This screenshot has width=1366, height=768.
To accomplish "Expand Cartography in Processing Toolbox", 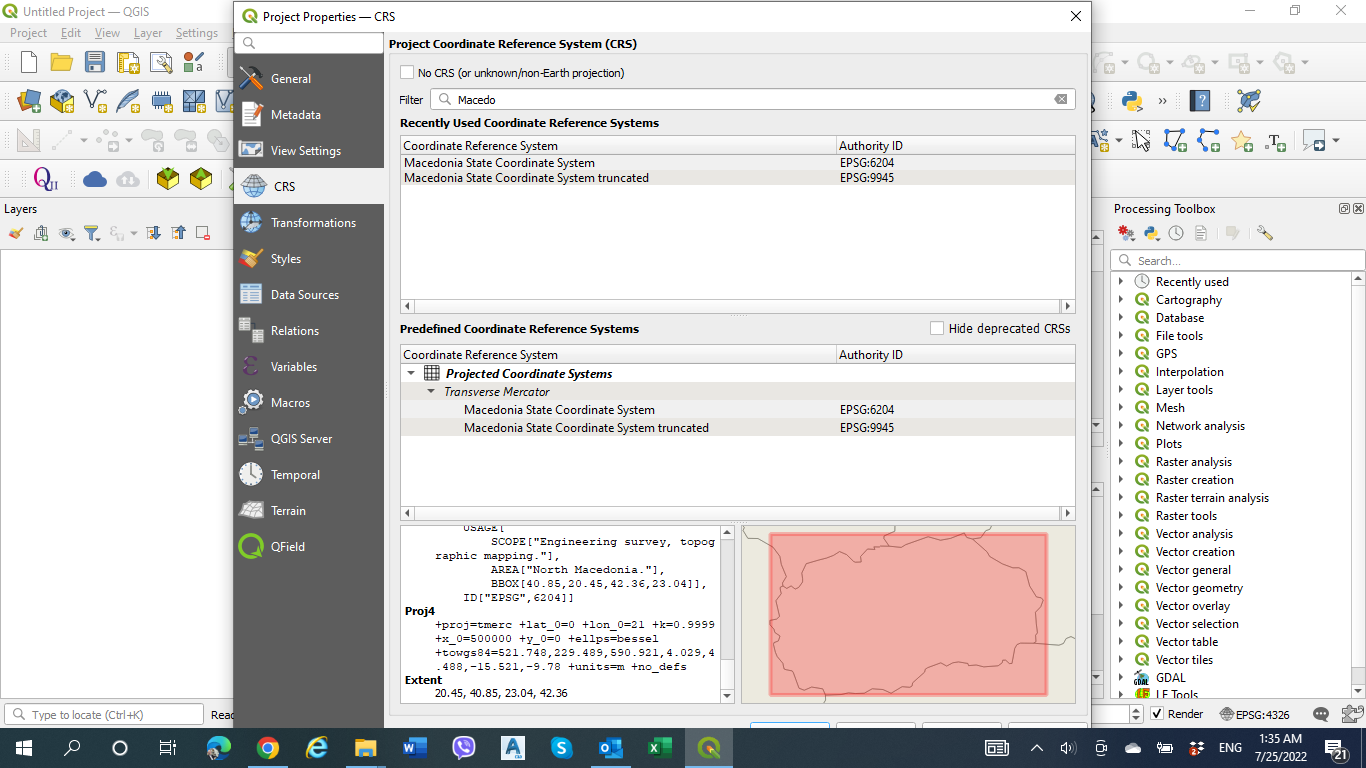I will point(1121,300).
